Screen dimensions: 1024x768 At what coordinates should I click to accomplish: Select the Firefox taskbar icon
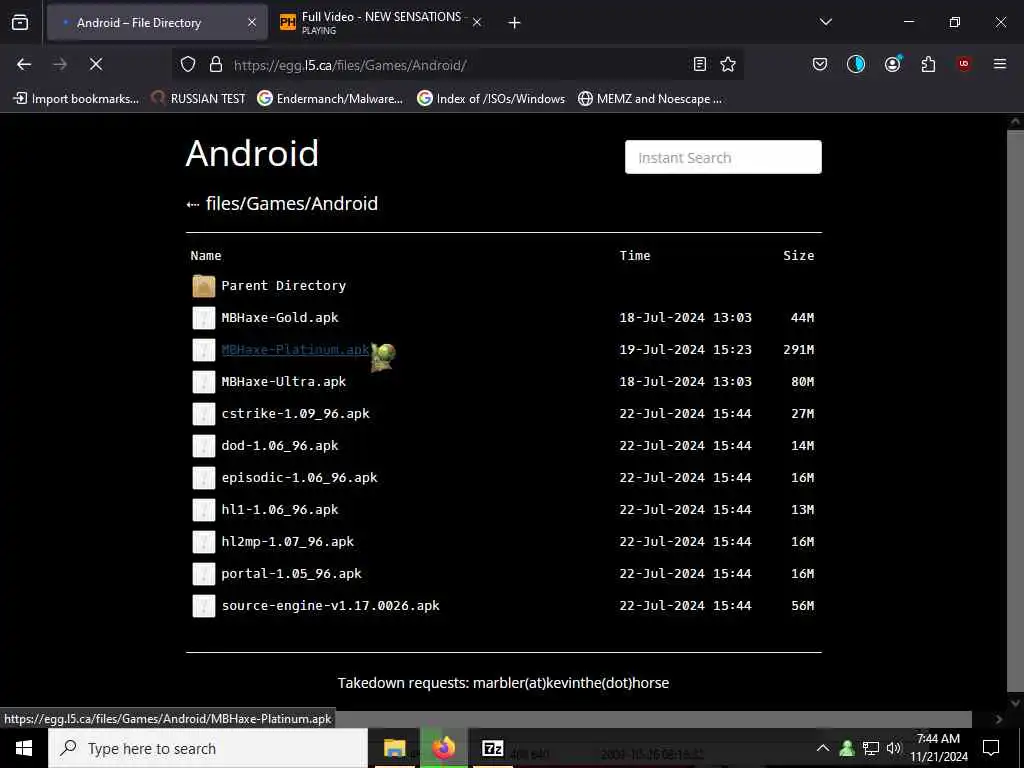coord(444,748)
